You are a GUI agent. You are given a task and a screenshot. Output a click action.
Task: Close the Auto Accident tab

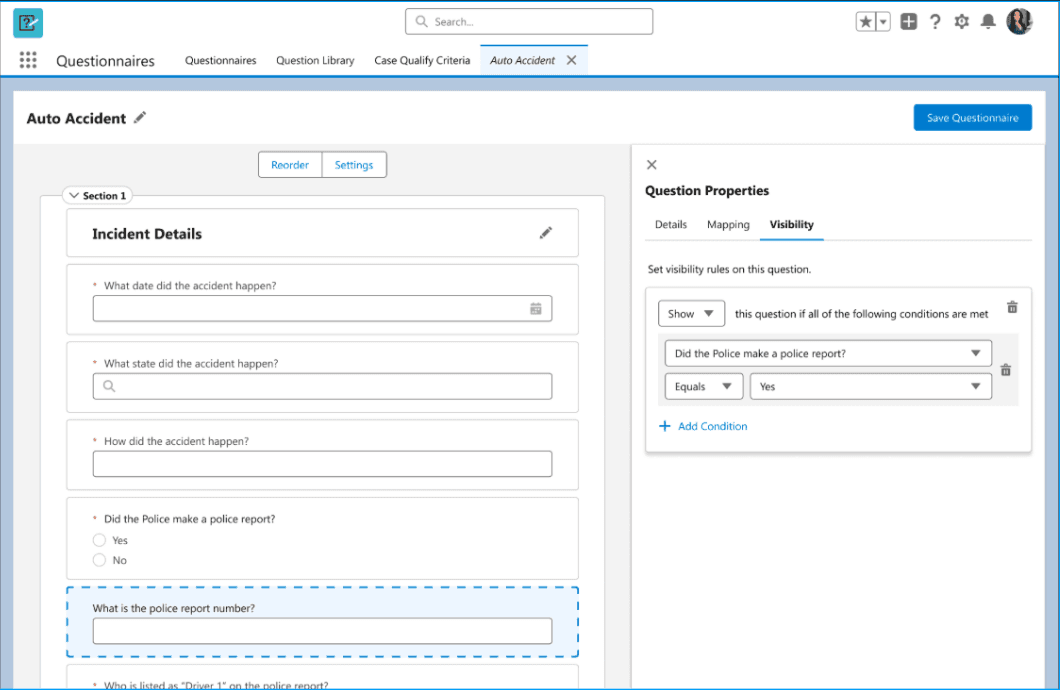(571, 60)
